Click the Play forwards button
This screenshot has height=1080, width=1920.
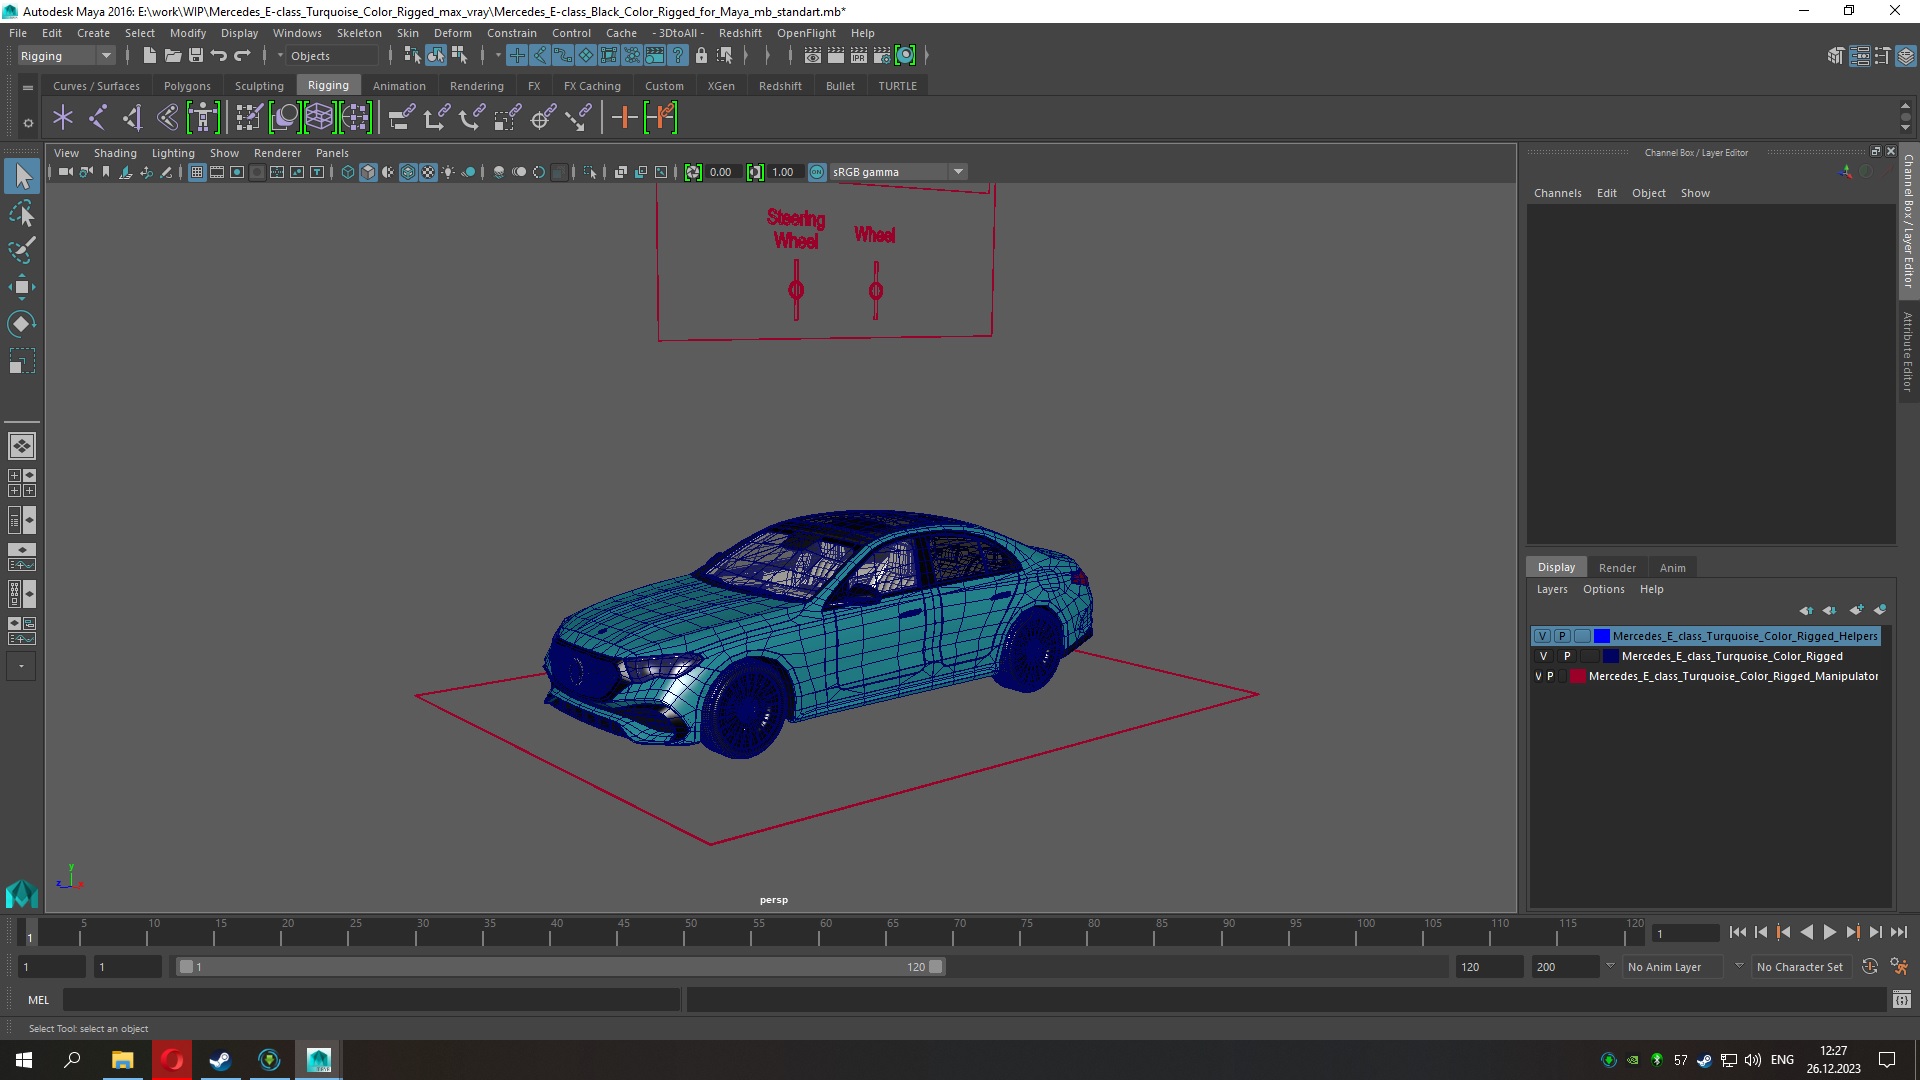[x=1829, y=933]
